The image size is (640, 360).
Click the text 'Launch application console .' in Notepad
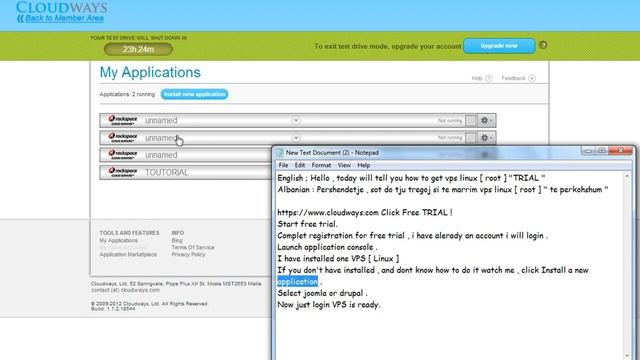327,247
